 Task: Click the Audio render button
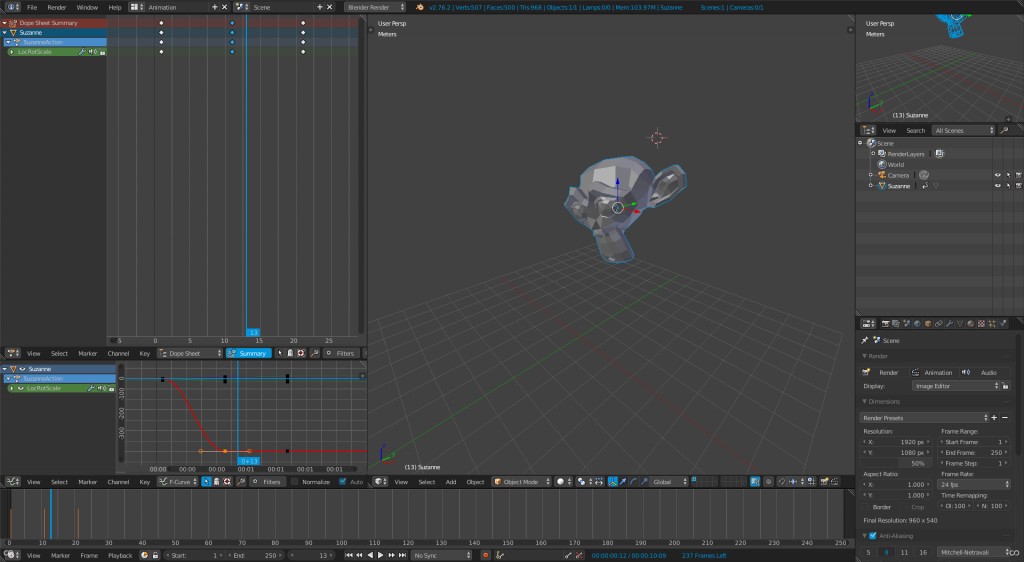(983, 373)
